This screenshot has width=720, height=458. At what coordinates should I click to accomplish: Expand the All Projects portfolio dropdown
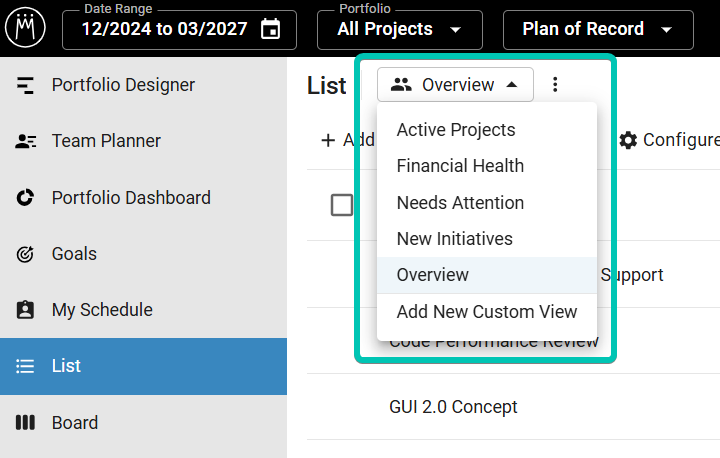point(399,29)
